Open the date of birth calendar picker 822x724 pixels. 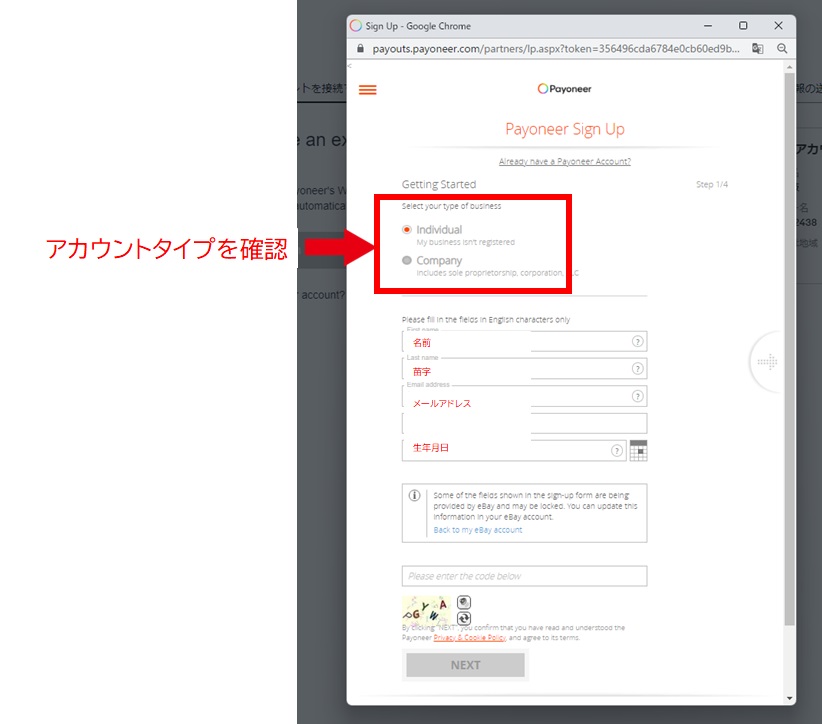click(639, 450)
